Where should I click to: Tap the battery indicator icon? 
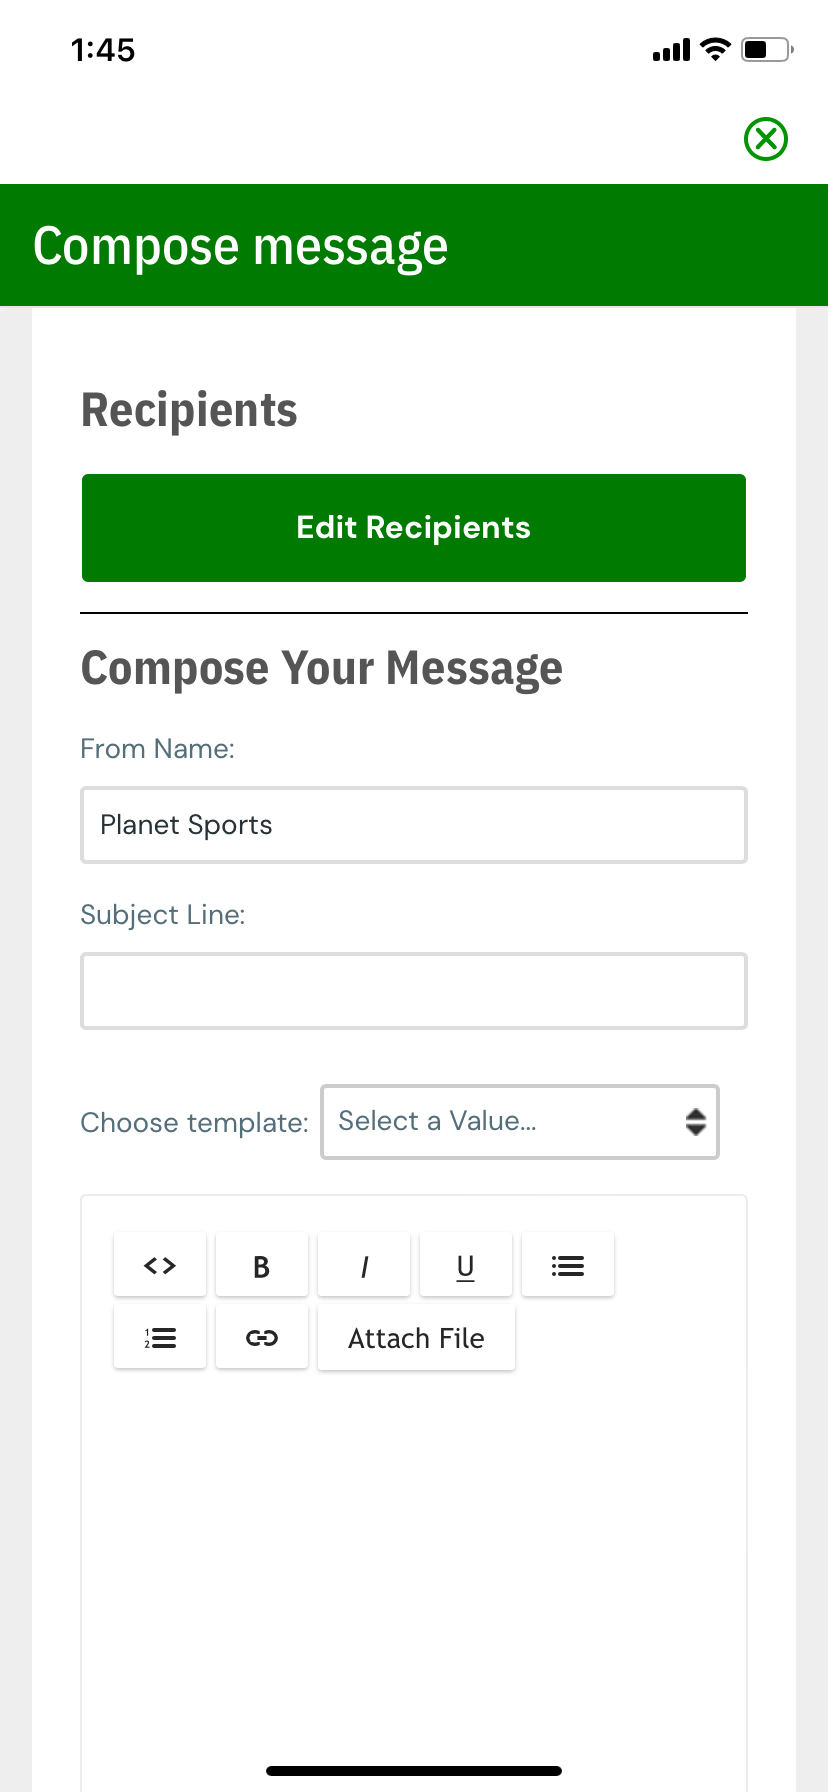click(x=767, y=49)
